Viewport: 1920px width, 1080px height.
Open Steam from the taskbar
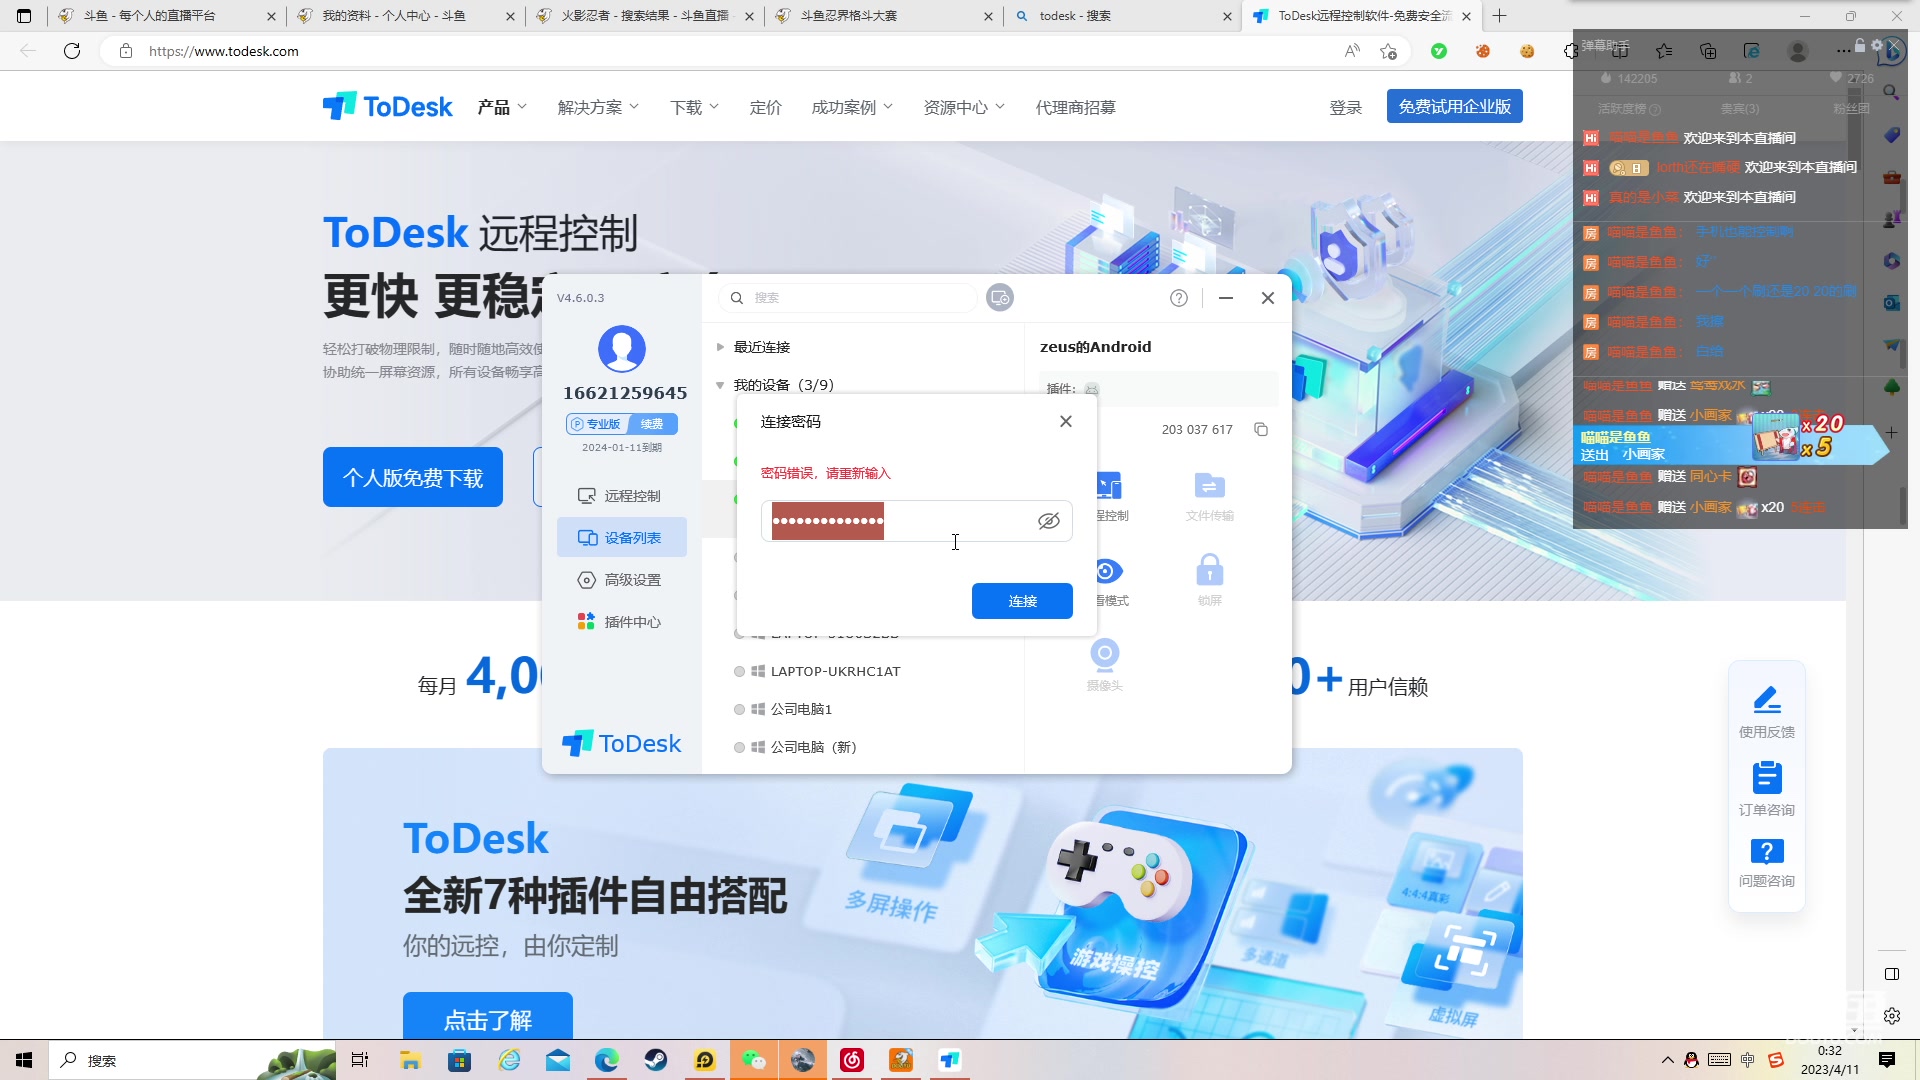tap(656, 1060)
